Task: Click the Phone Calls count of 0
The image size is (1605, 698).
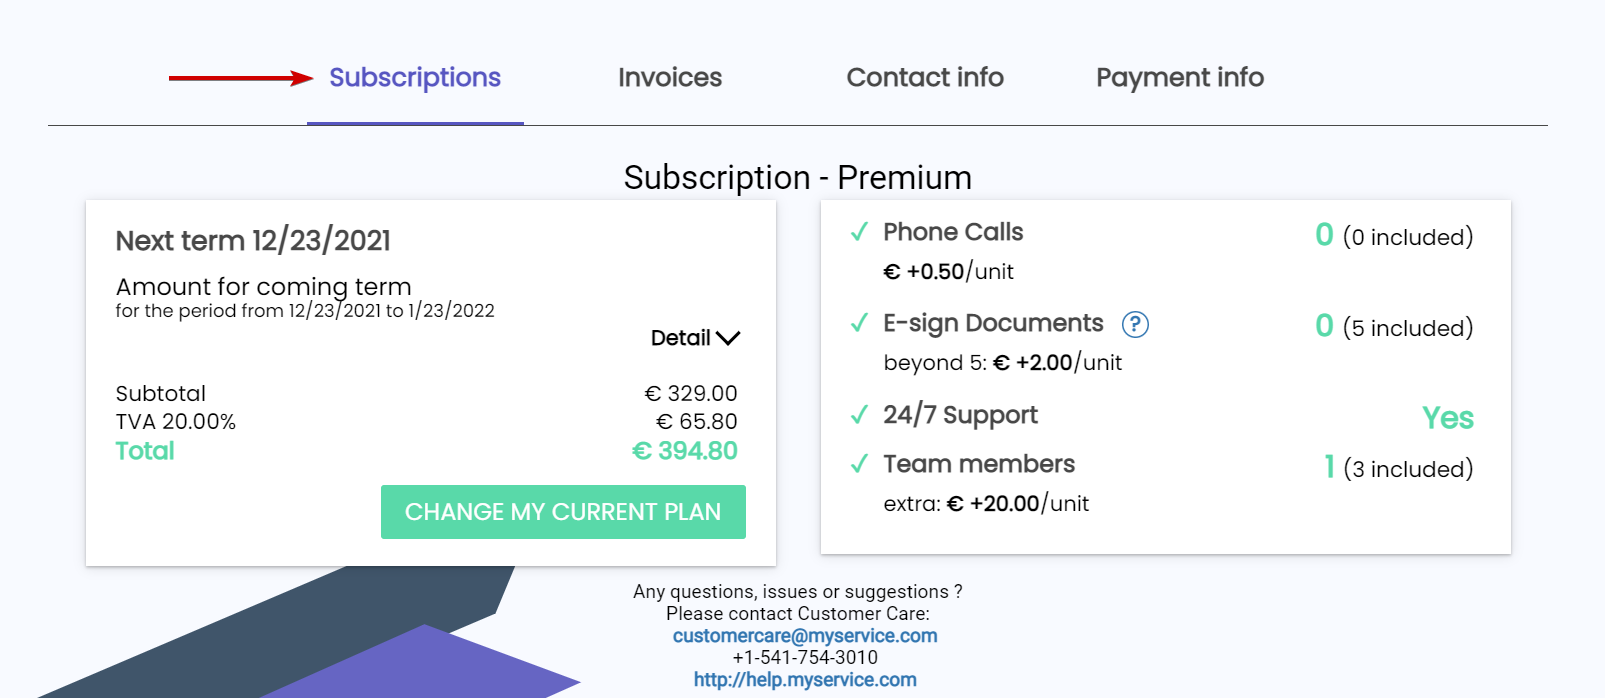Action: pos(1324,235)
